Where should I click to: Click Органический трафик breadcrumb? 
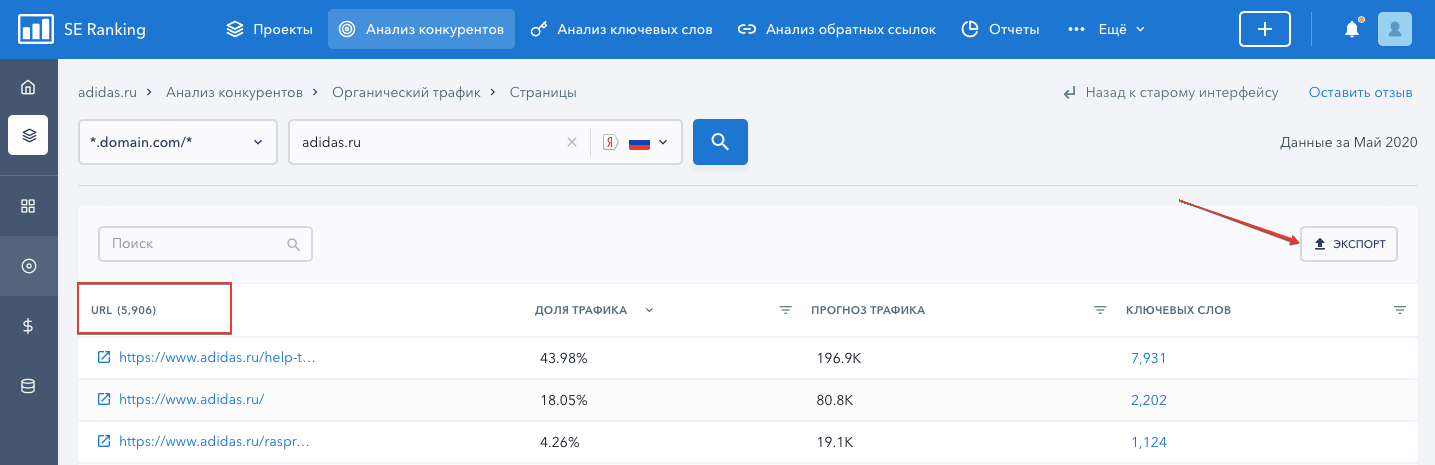(x=406, y=92)
